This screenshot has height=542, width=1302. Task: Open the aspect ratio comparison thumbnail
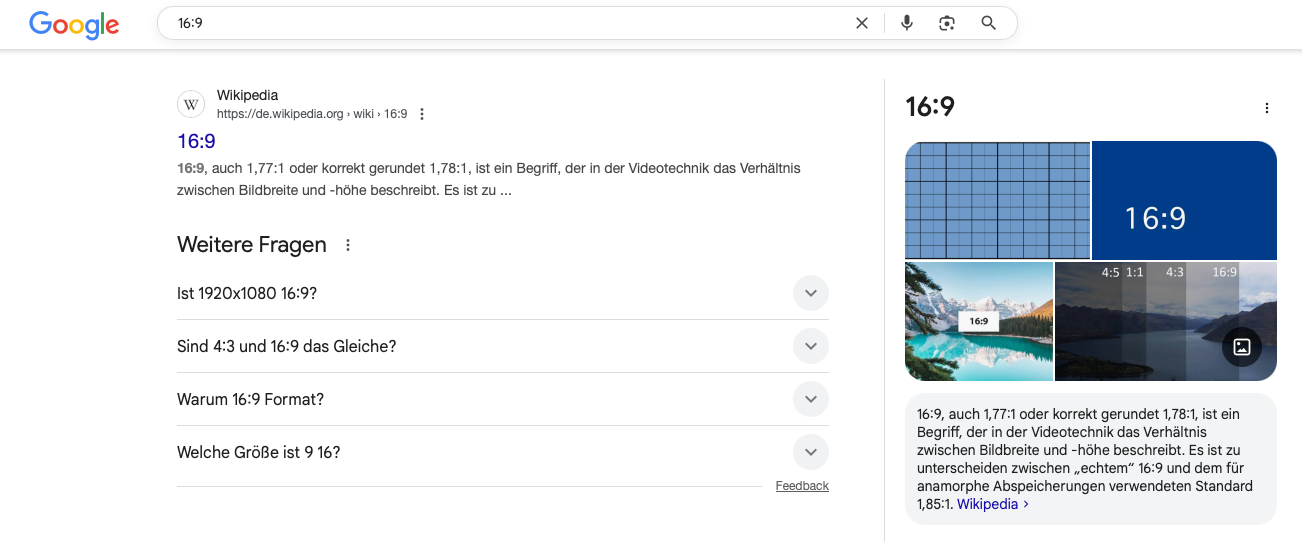point(1166,321)
